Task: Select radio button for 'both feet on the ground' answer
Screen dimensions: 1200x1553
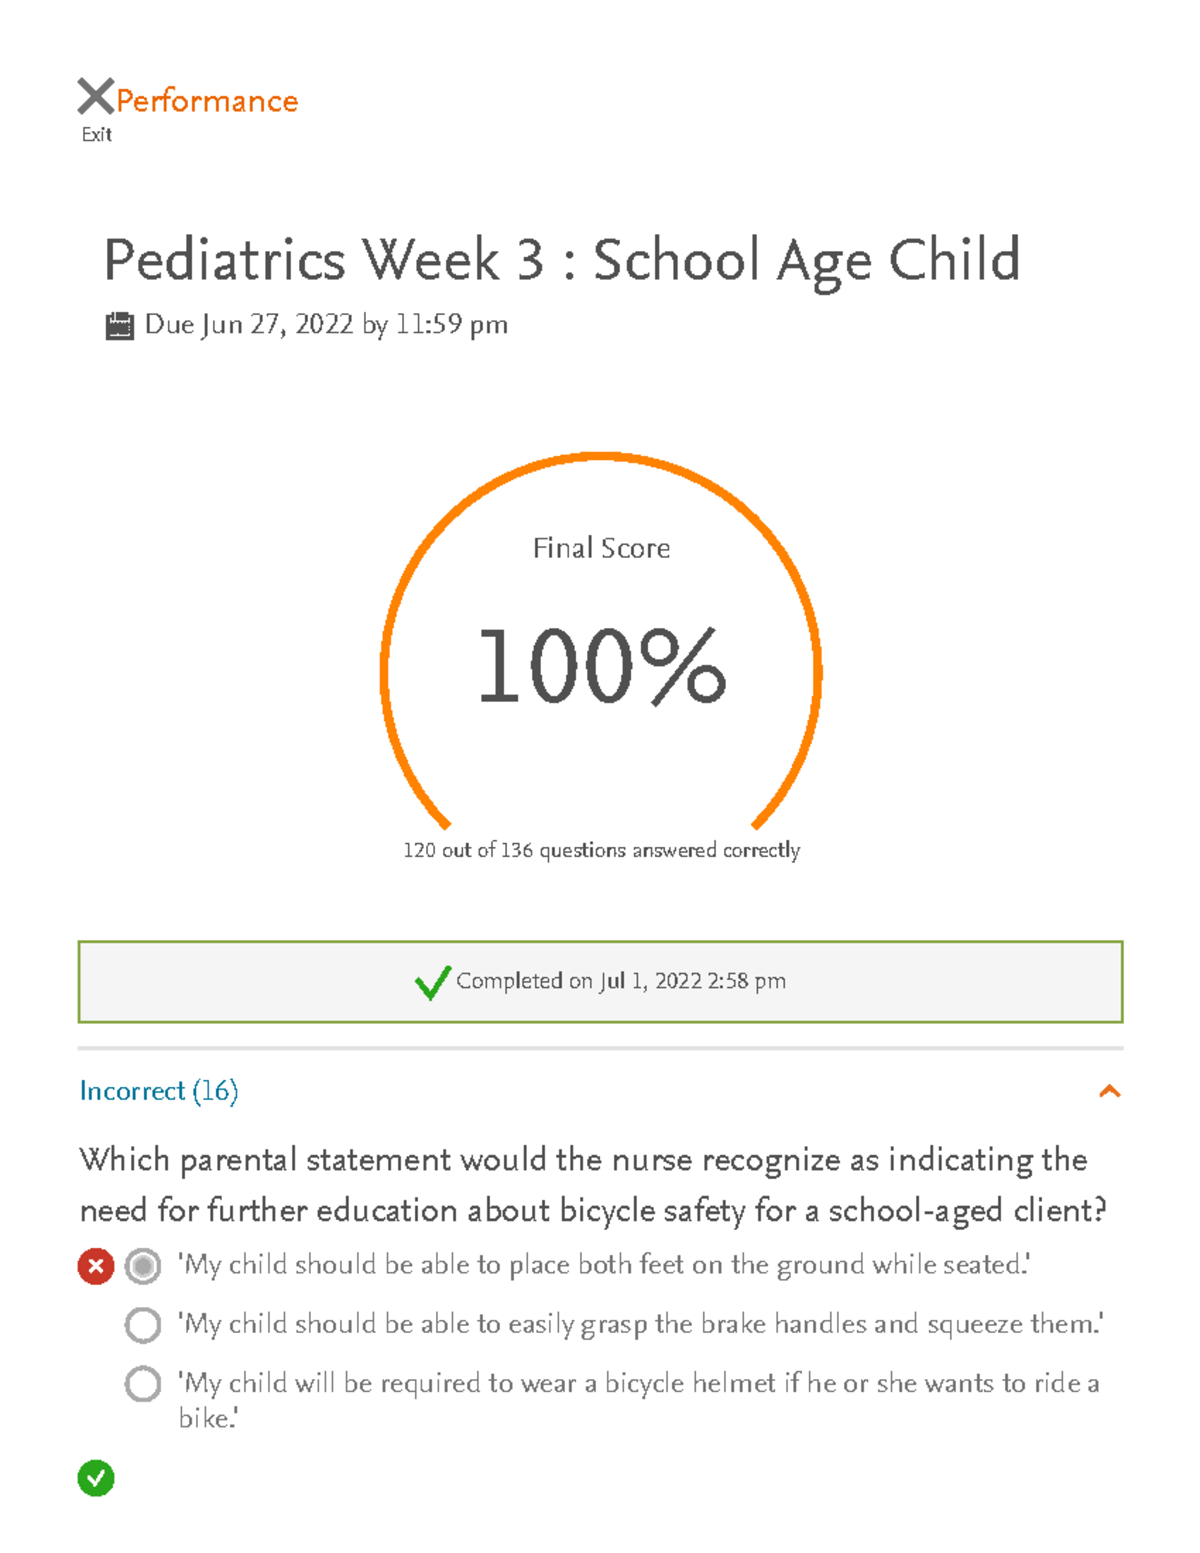Action: point(143,1266)
